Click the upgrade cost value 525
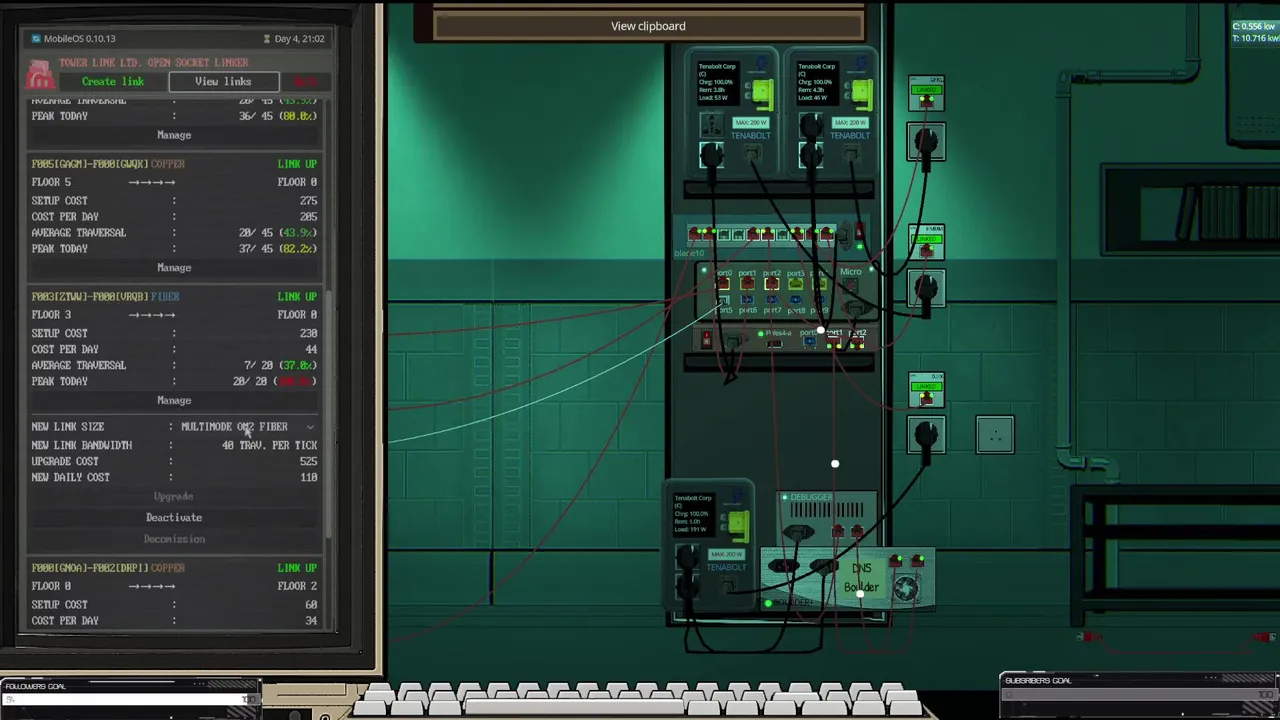This screenshot has width=1280, height=720. click(x=308, y=462)
